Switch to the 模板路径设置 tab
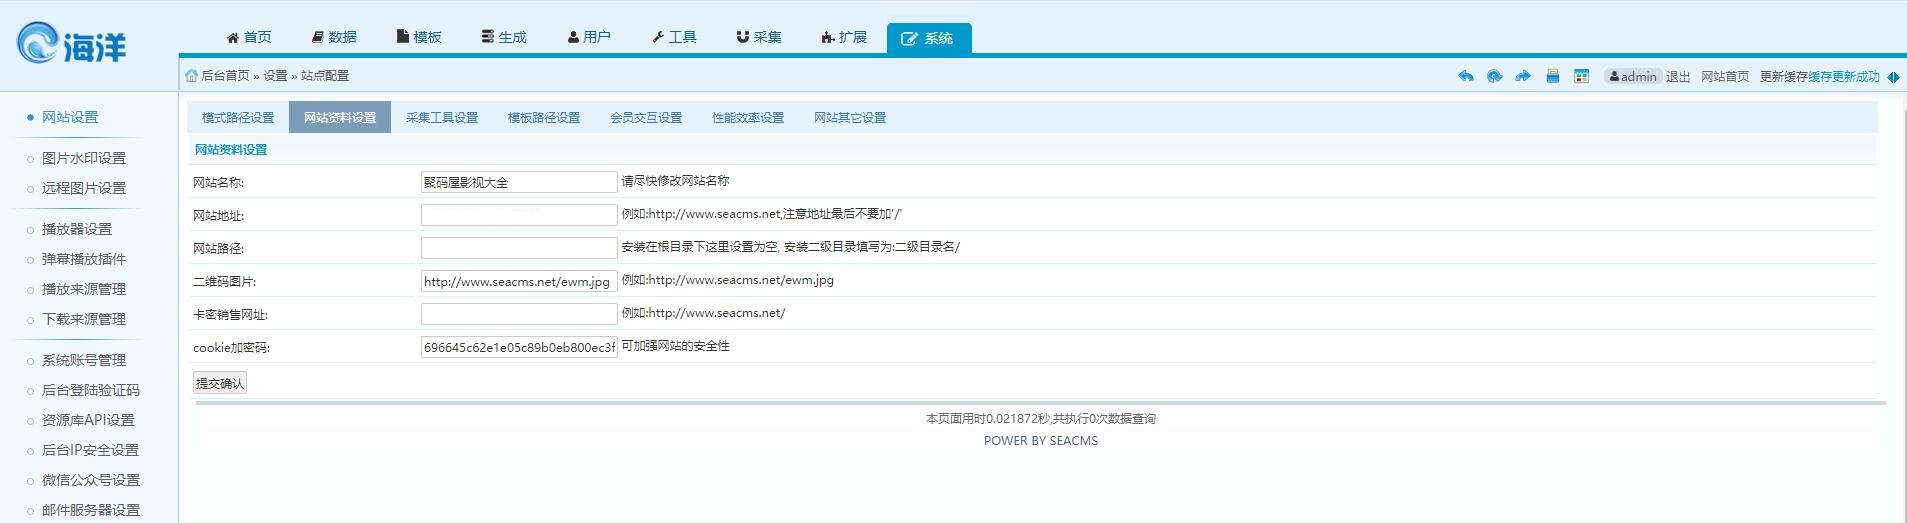Viewport: 1907px width, 523px height. click(544, 117)
